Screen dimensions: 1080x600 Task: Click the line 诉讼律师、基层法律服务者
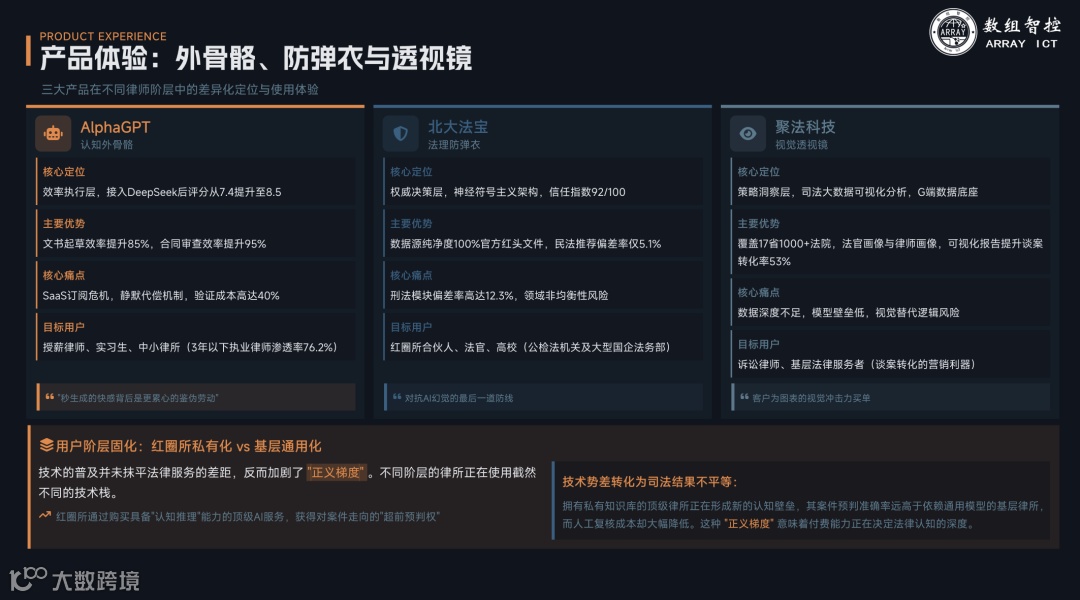click(856, 364)
